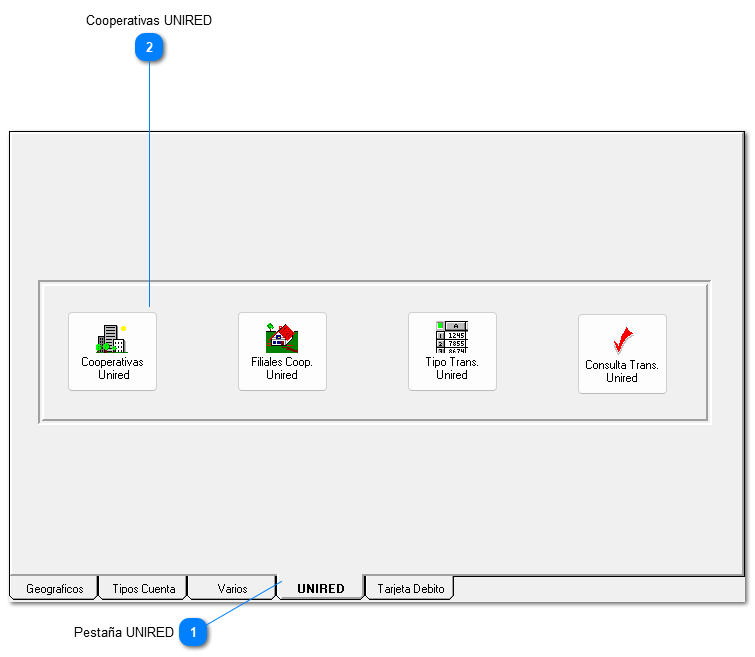Viewport: 755px width, 657px height.
Task: Go to the Tarjeta Debito tab
Action: click(410, 589)
